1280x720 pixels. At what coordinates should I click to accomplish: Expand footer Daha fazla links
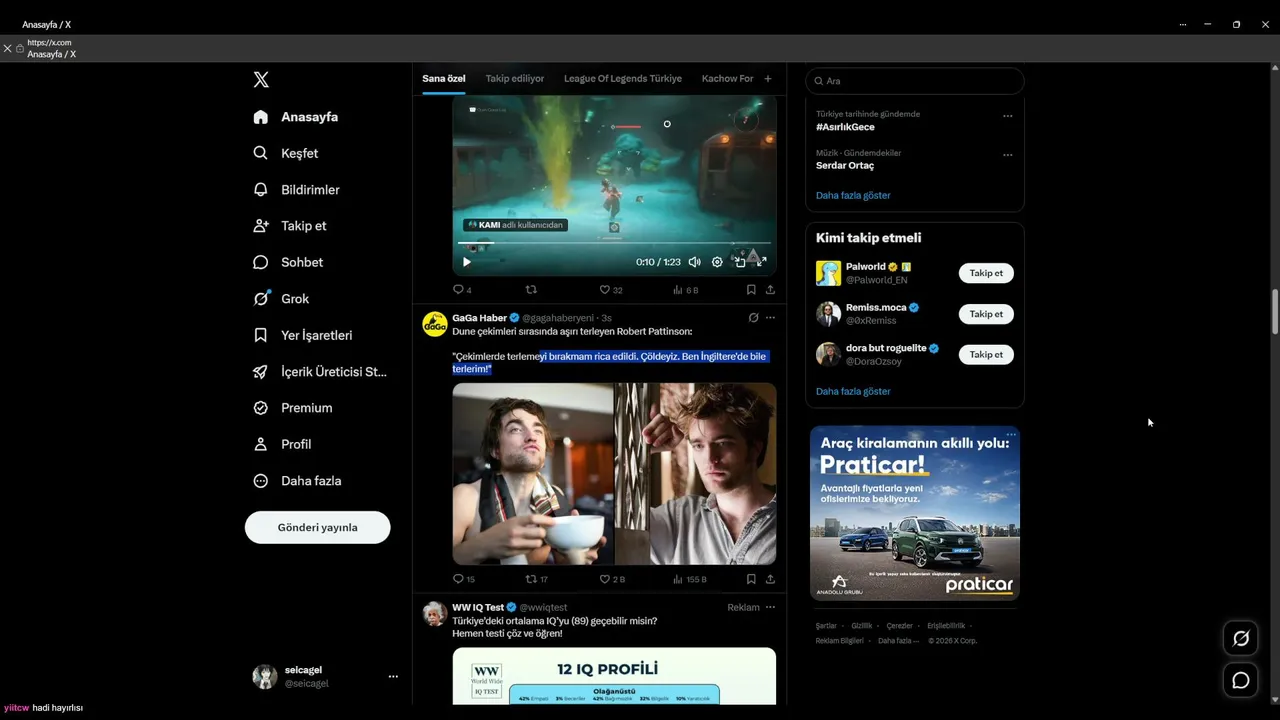[898, 641]
